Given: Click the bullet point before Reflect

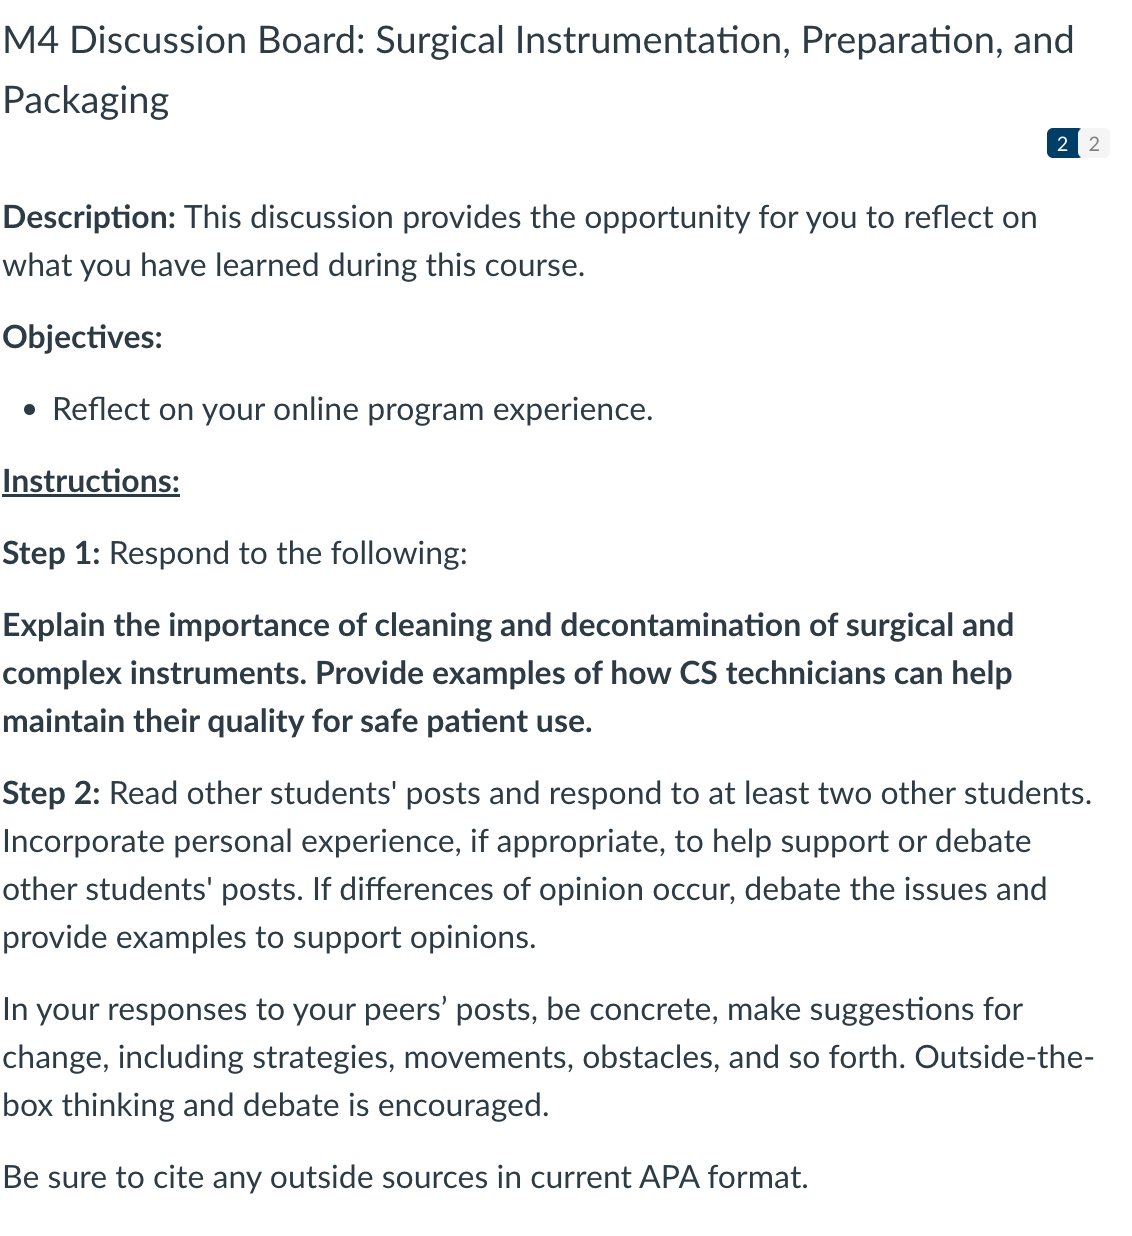Looking at the screenshot, I should pyautogui.click(x=35, y=410).
